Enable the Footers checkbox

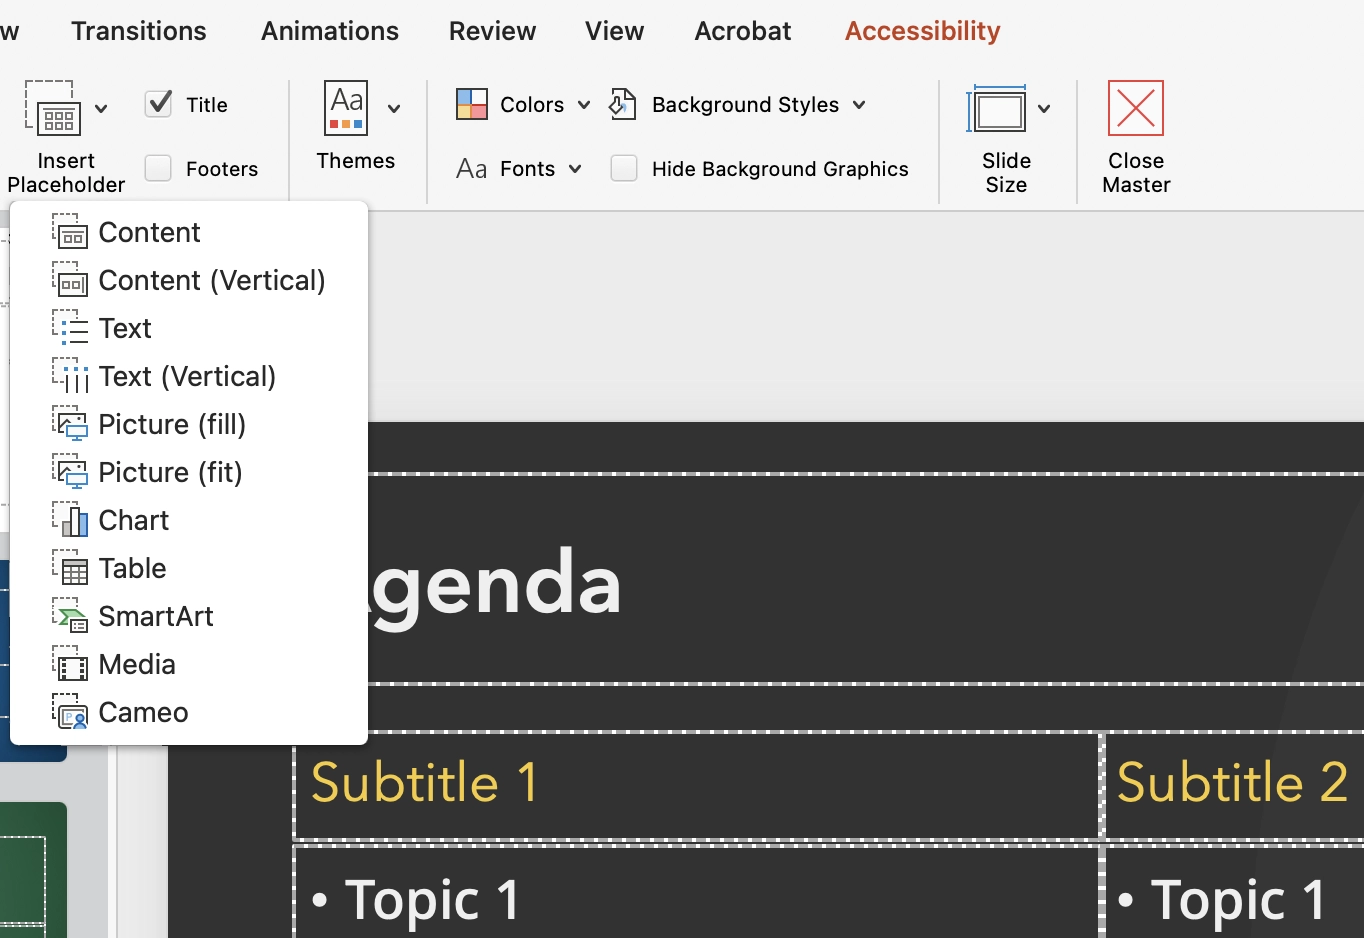pyautogui.click(x=158, y=168)
